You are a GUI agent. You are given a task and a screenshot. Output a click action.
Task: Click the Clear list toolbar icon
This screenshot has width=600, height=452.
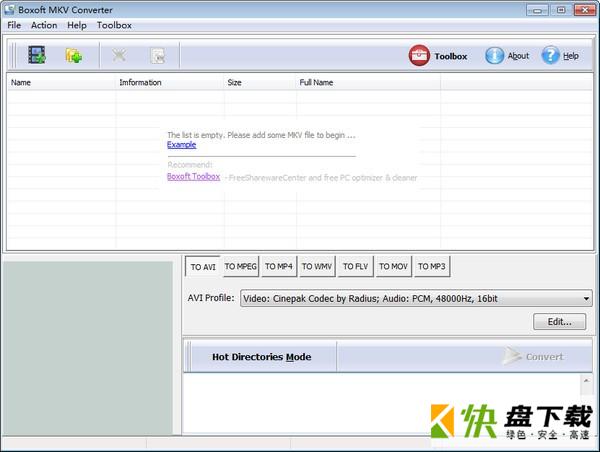[x=158, y=56]
